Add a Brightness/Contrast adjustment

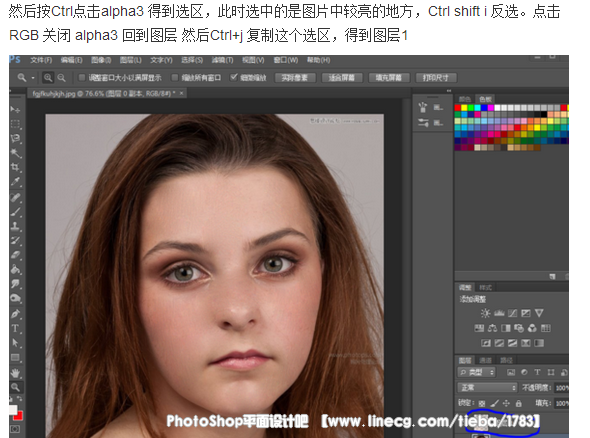(485, 313)
